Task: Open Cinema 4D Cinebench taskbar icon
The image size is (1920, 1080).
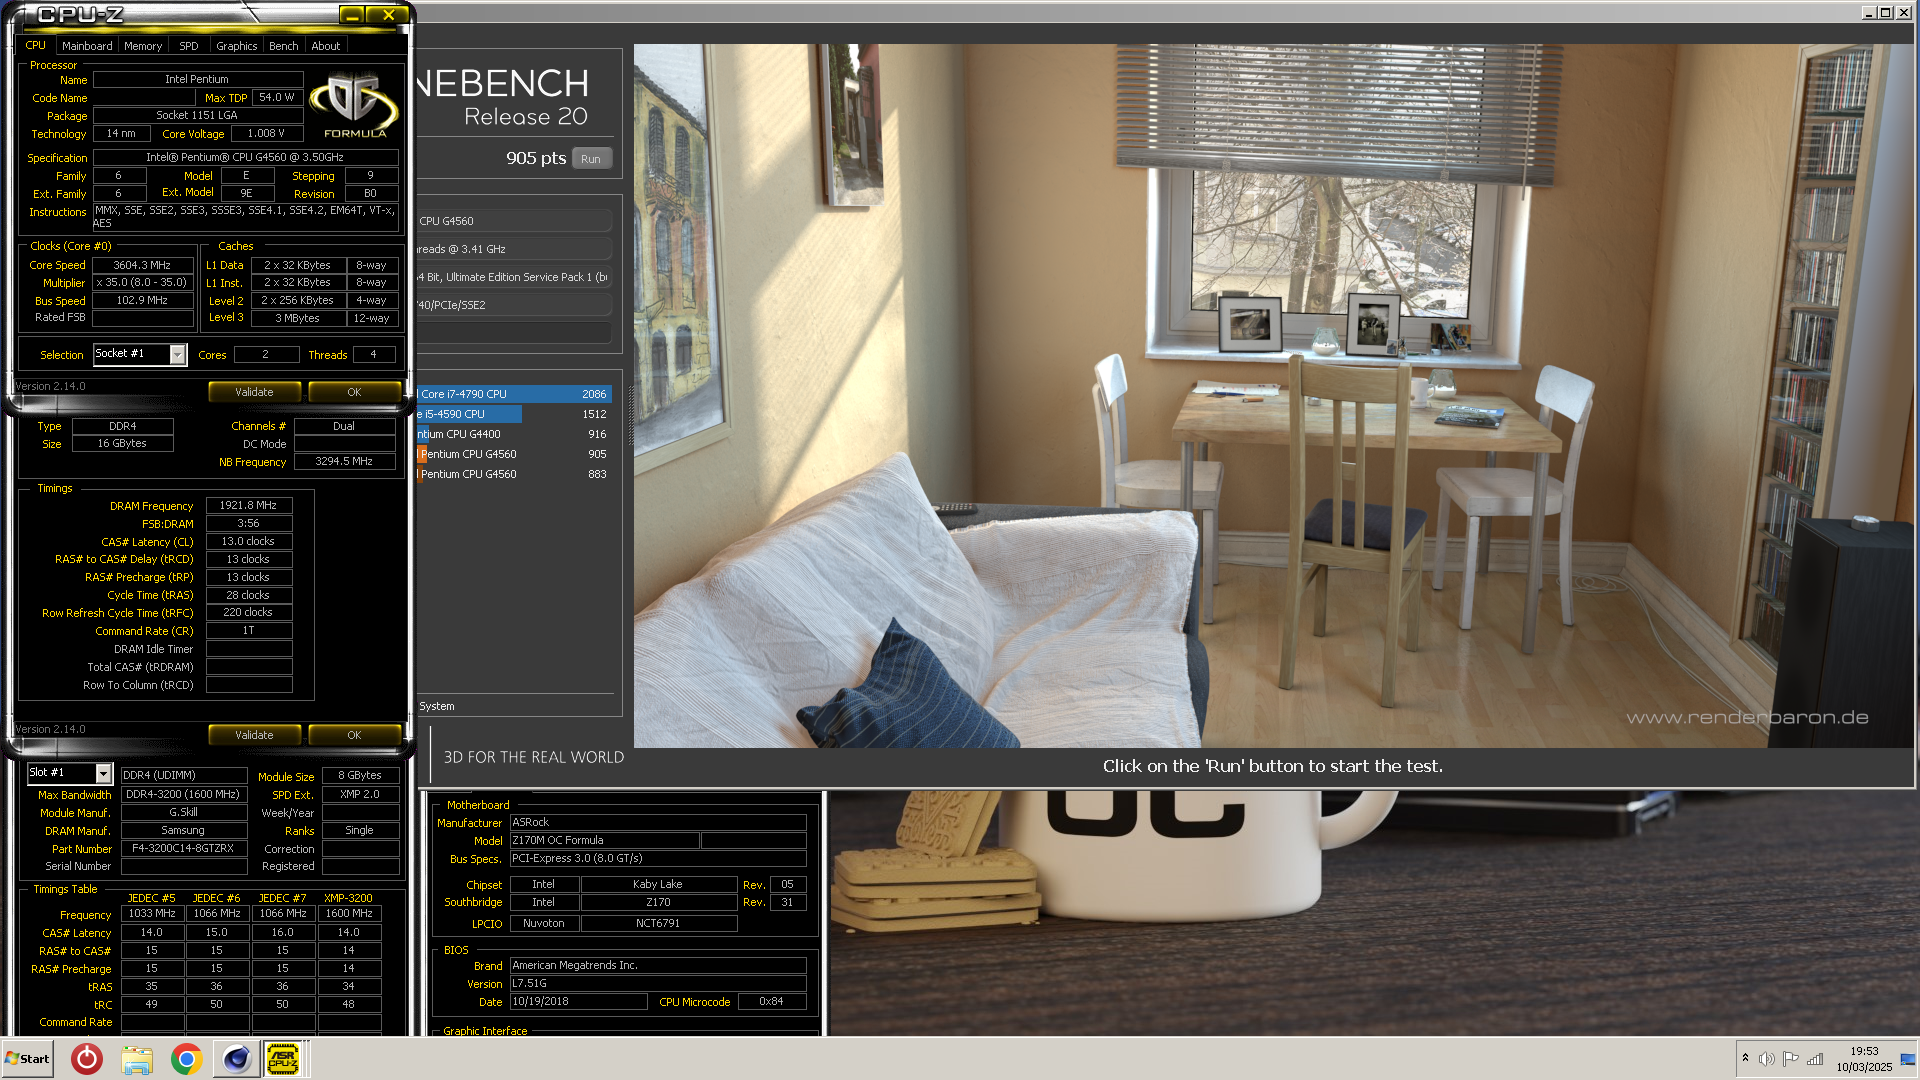Action: click(236, 1059)
